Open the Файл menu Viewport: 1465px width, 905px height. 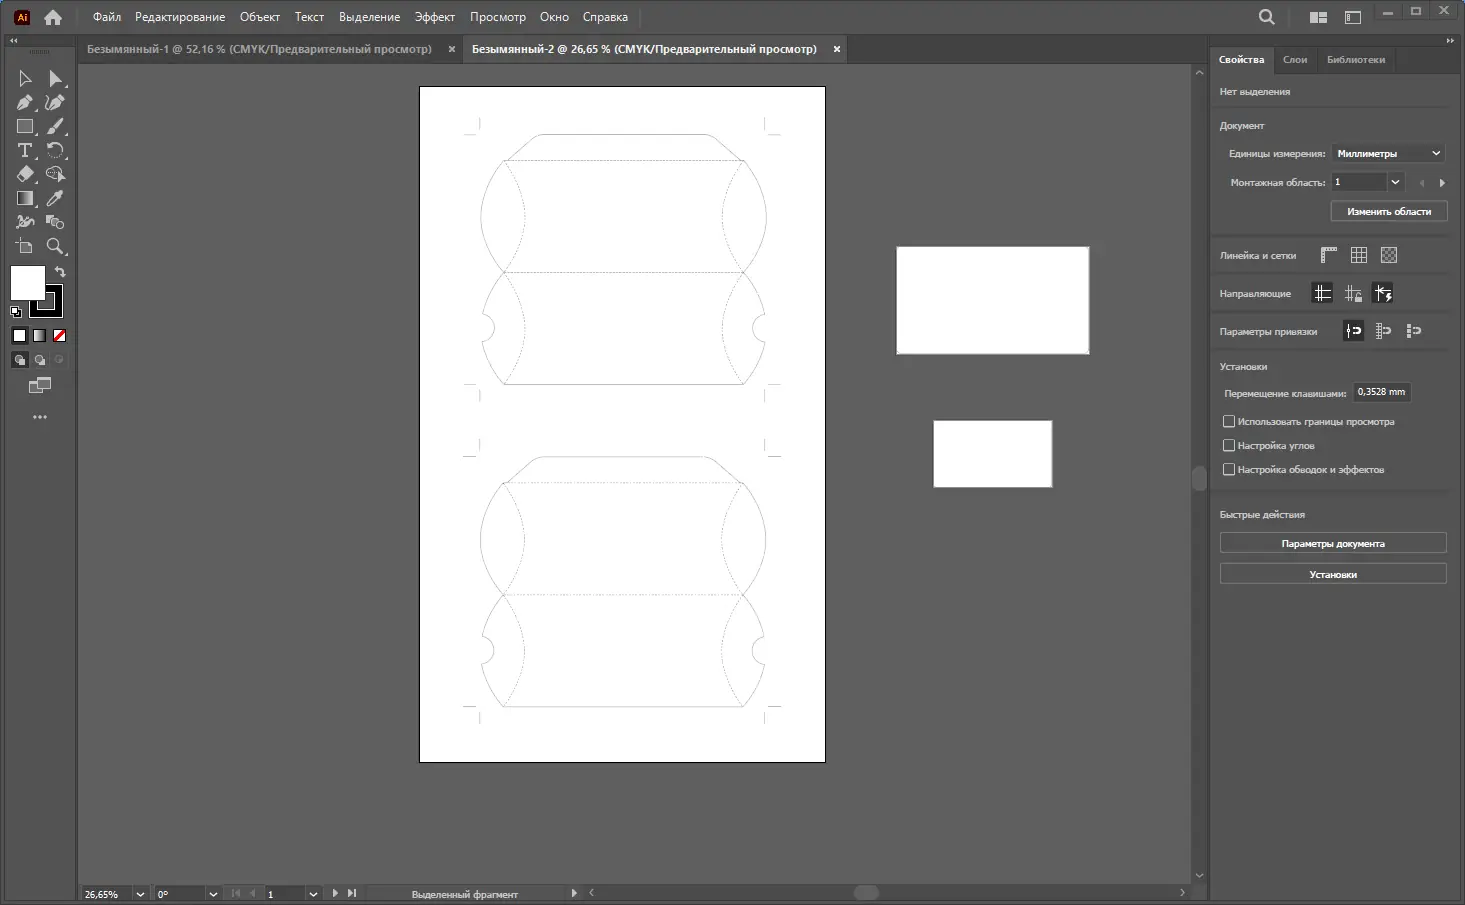click(107, 17)
